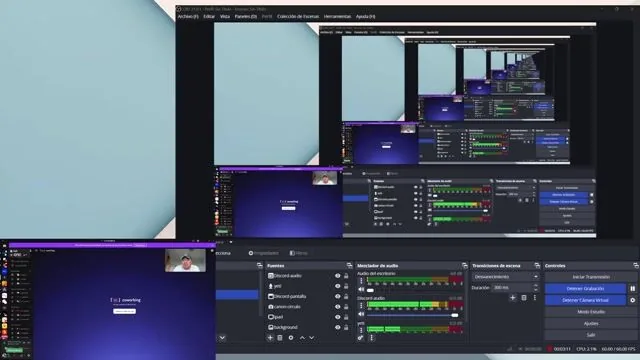The height and width of the screenshot is (360, 640).
Task: Open virtual camera settings gear icon
Action: pyautogui.click(x=633, y=300)
